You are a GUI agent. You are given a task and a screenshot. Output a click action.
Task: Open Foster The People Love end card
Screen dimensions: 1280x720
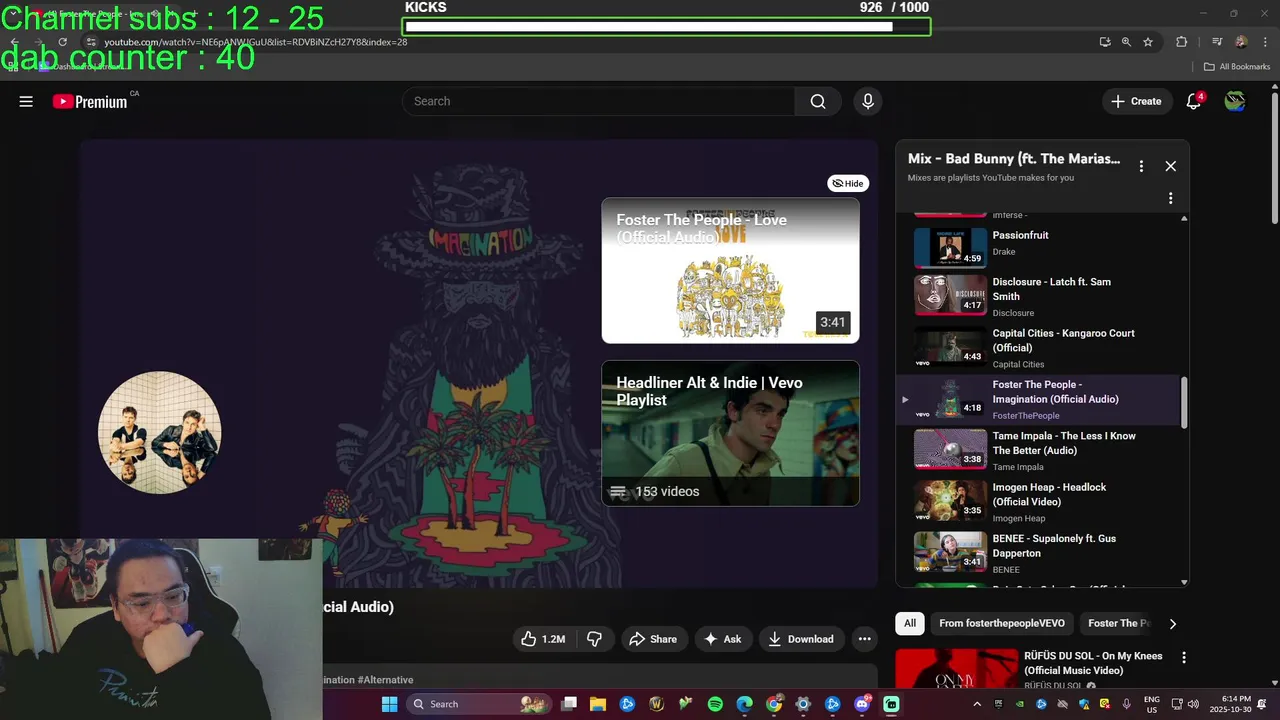730,270
